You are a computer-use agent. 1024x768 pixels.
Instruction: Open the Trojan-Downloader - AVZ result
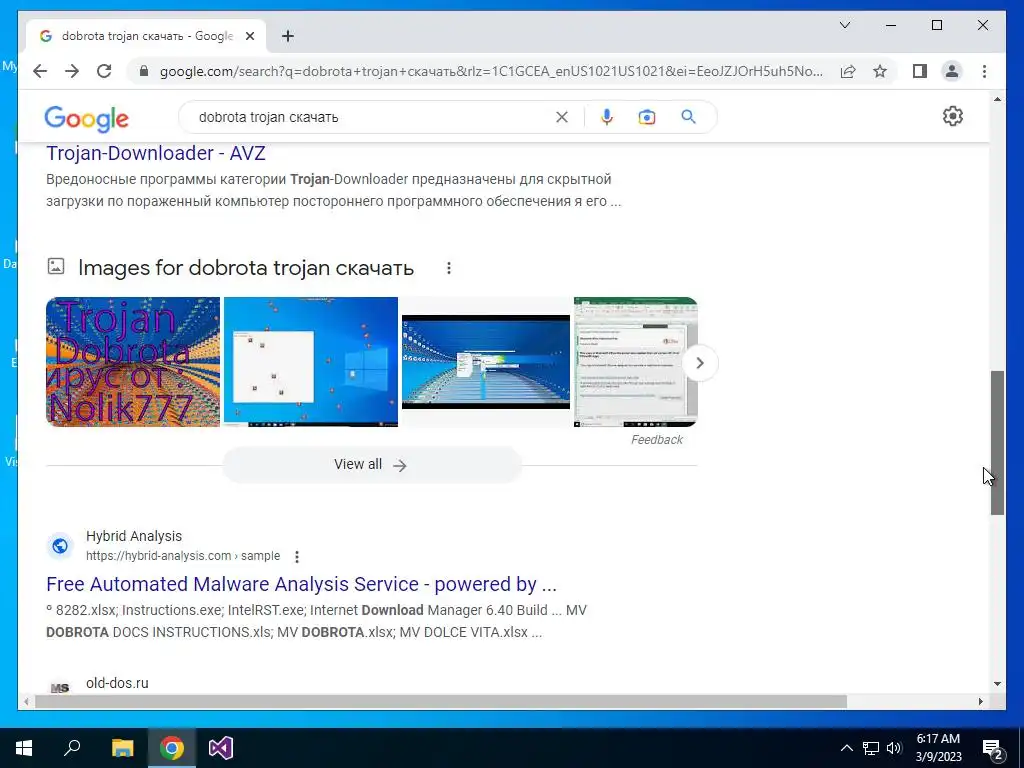(x=156, y=153)
